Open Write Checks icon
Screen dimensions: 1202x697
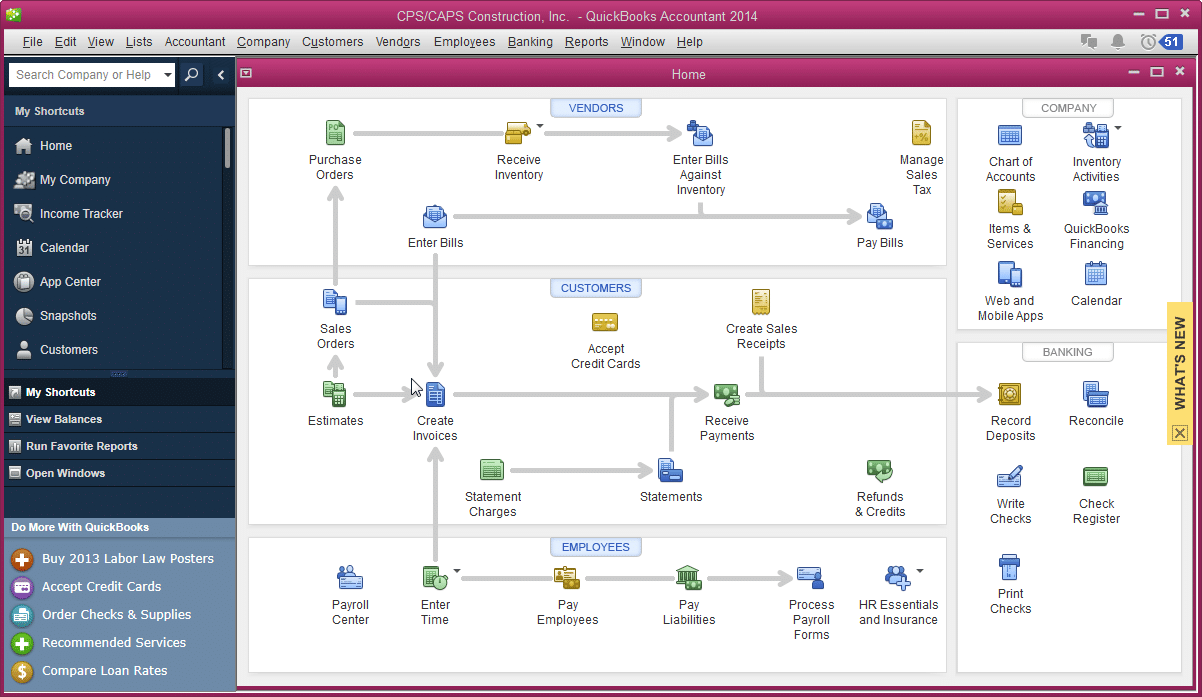point(1010,476)
